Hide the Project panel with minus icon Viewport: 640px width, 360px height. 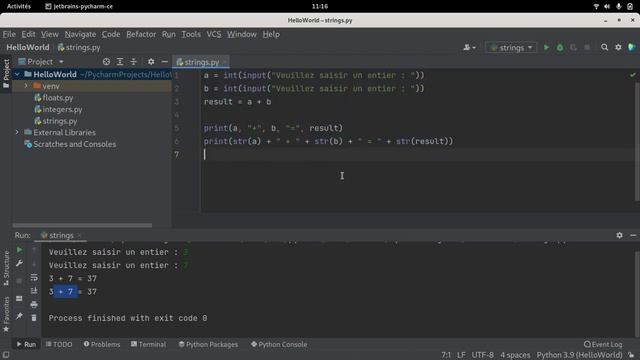[x=164, y=62]
